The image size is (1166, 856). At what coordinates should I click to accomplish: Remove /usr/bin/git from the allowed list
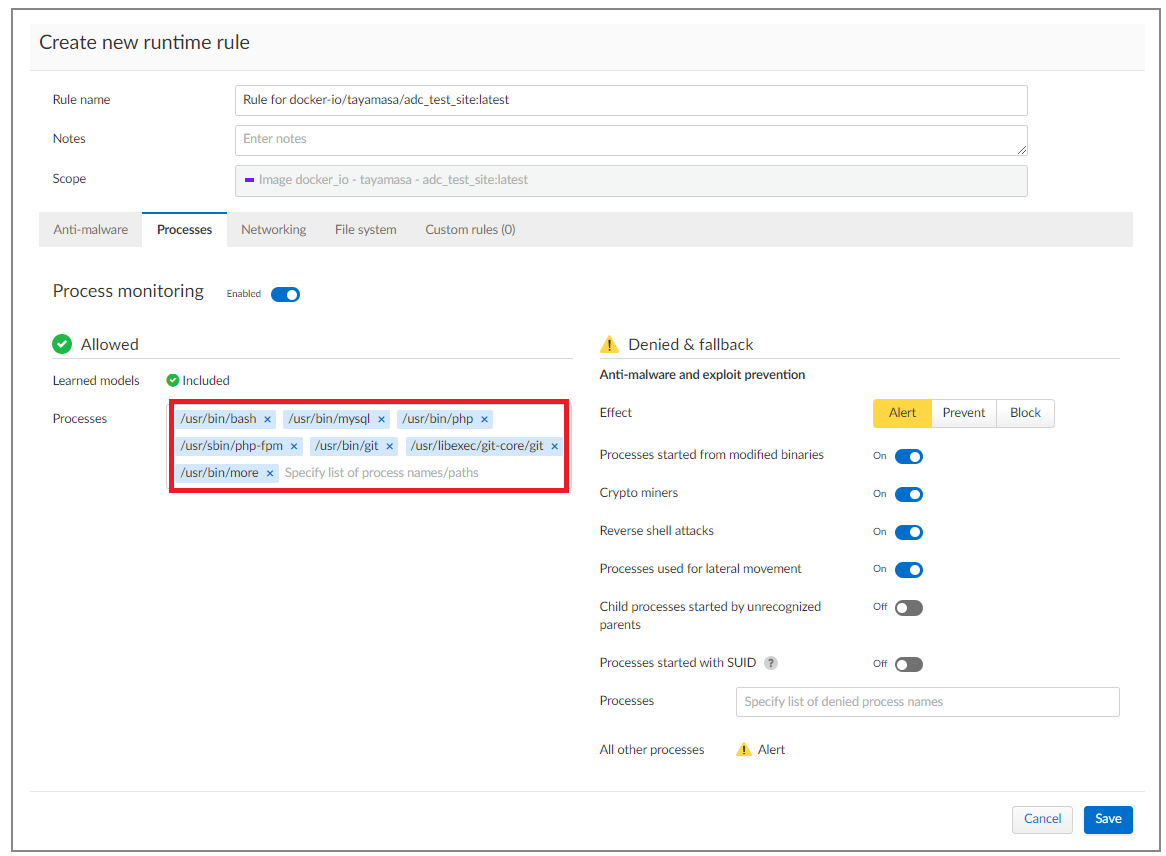(390, 447)
